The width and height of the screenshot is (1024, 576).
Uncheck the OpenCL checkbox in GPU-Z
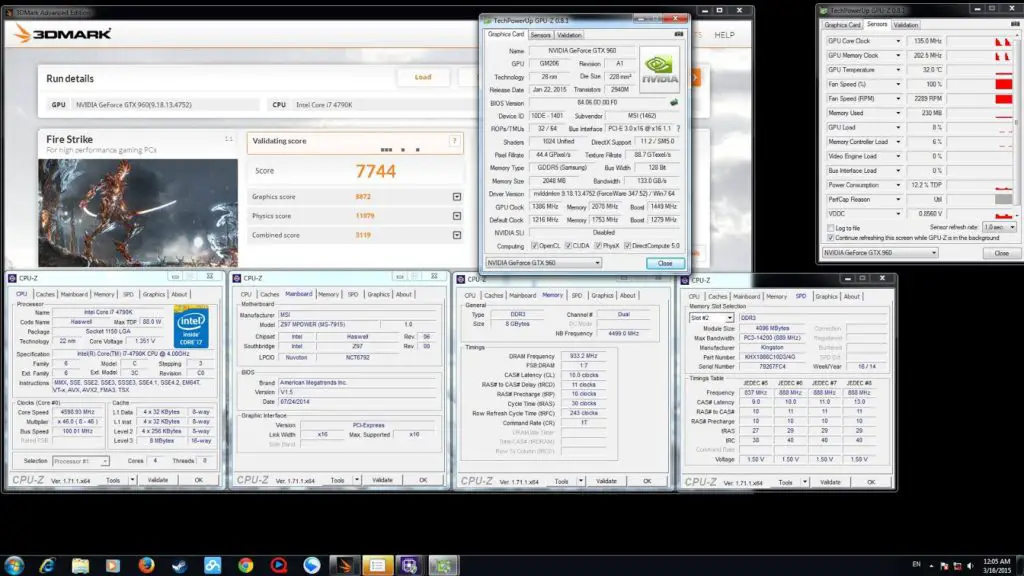[535, 246]
